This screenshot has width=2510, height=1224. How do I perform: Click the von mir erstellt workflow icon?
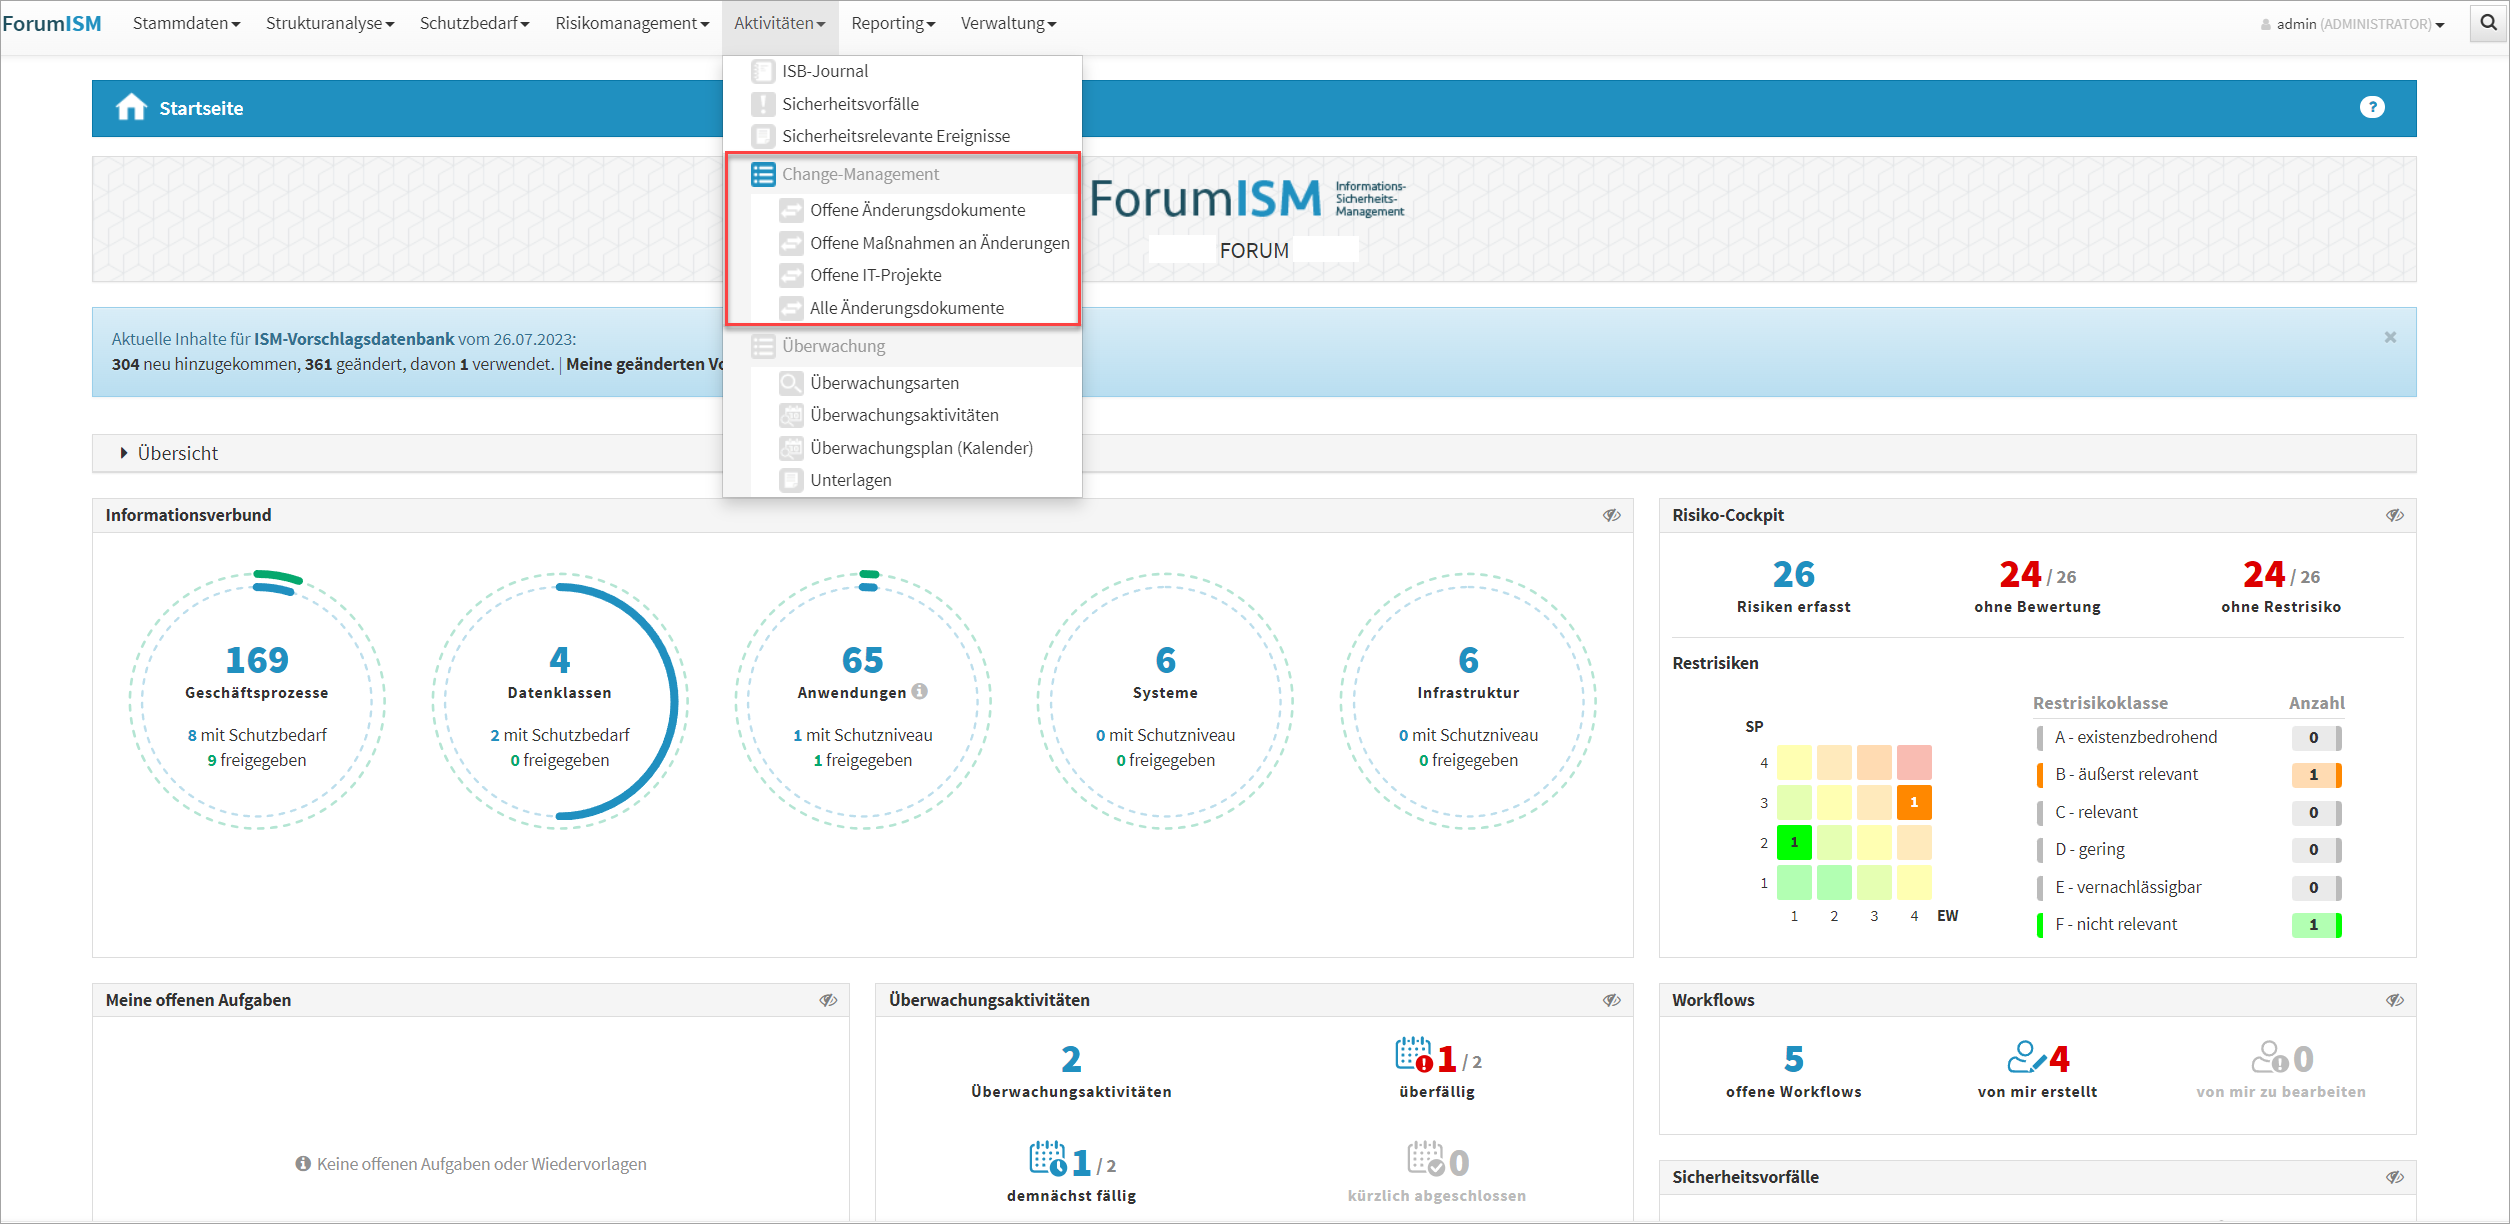point(2025,1057)
